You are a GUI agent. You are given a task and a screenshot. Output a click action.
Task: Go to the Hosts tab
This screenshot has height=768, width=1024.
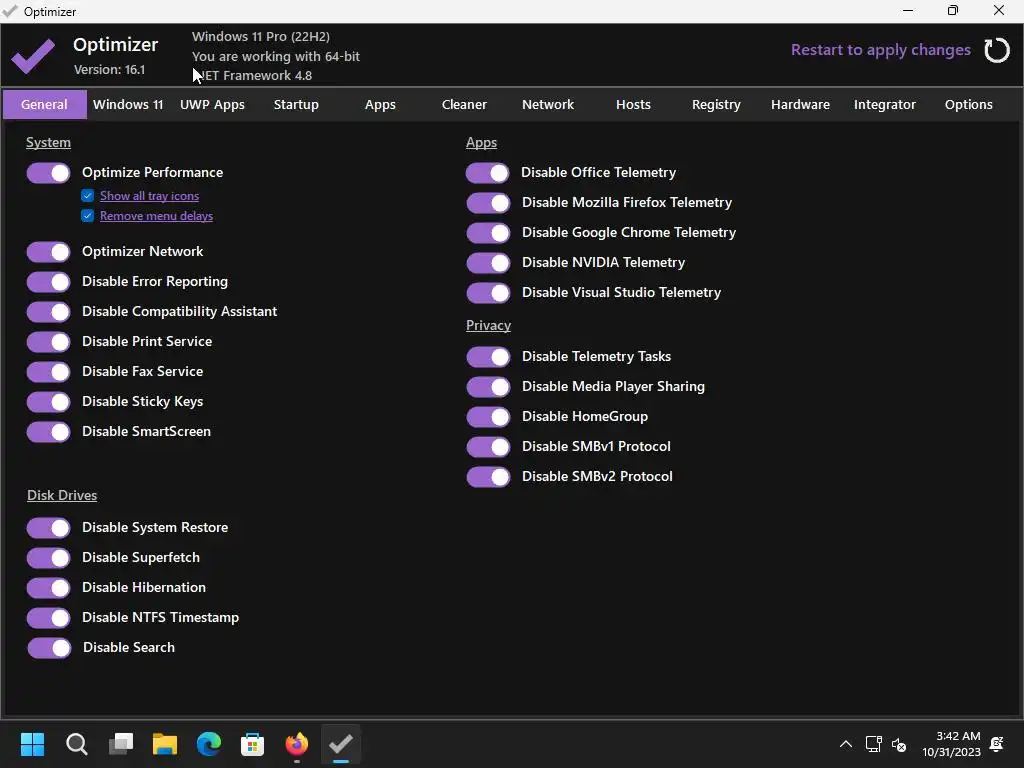[x=633, y=104]
